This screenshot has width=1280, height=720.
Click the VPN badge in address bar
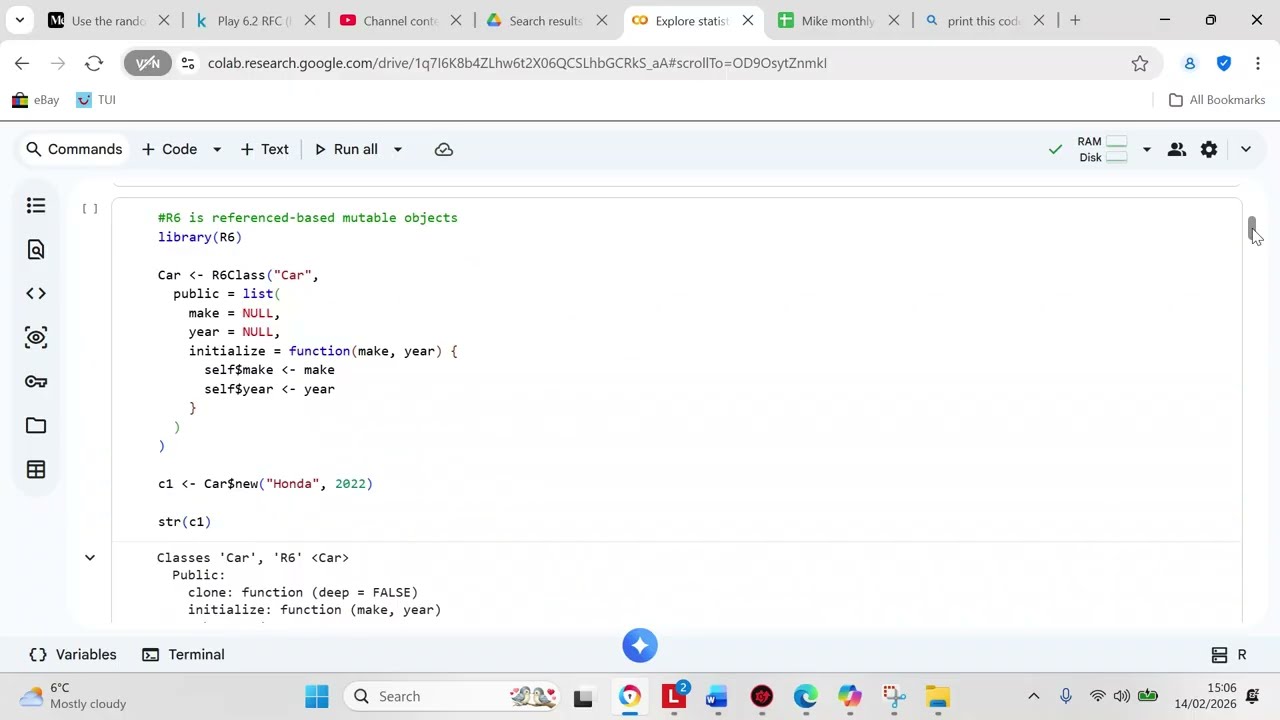coord(148,63)
